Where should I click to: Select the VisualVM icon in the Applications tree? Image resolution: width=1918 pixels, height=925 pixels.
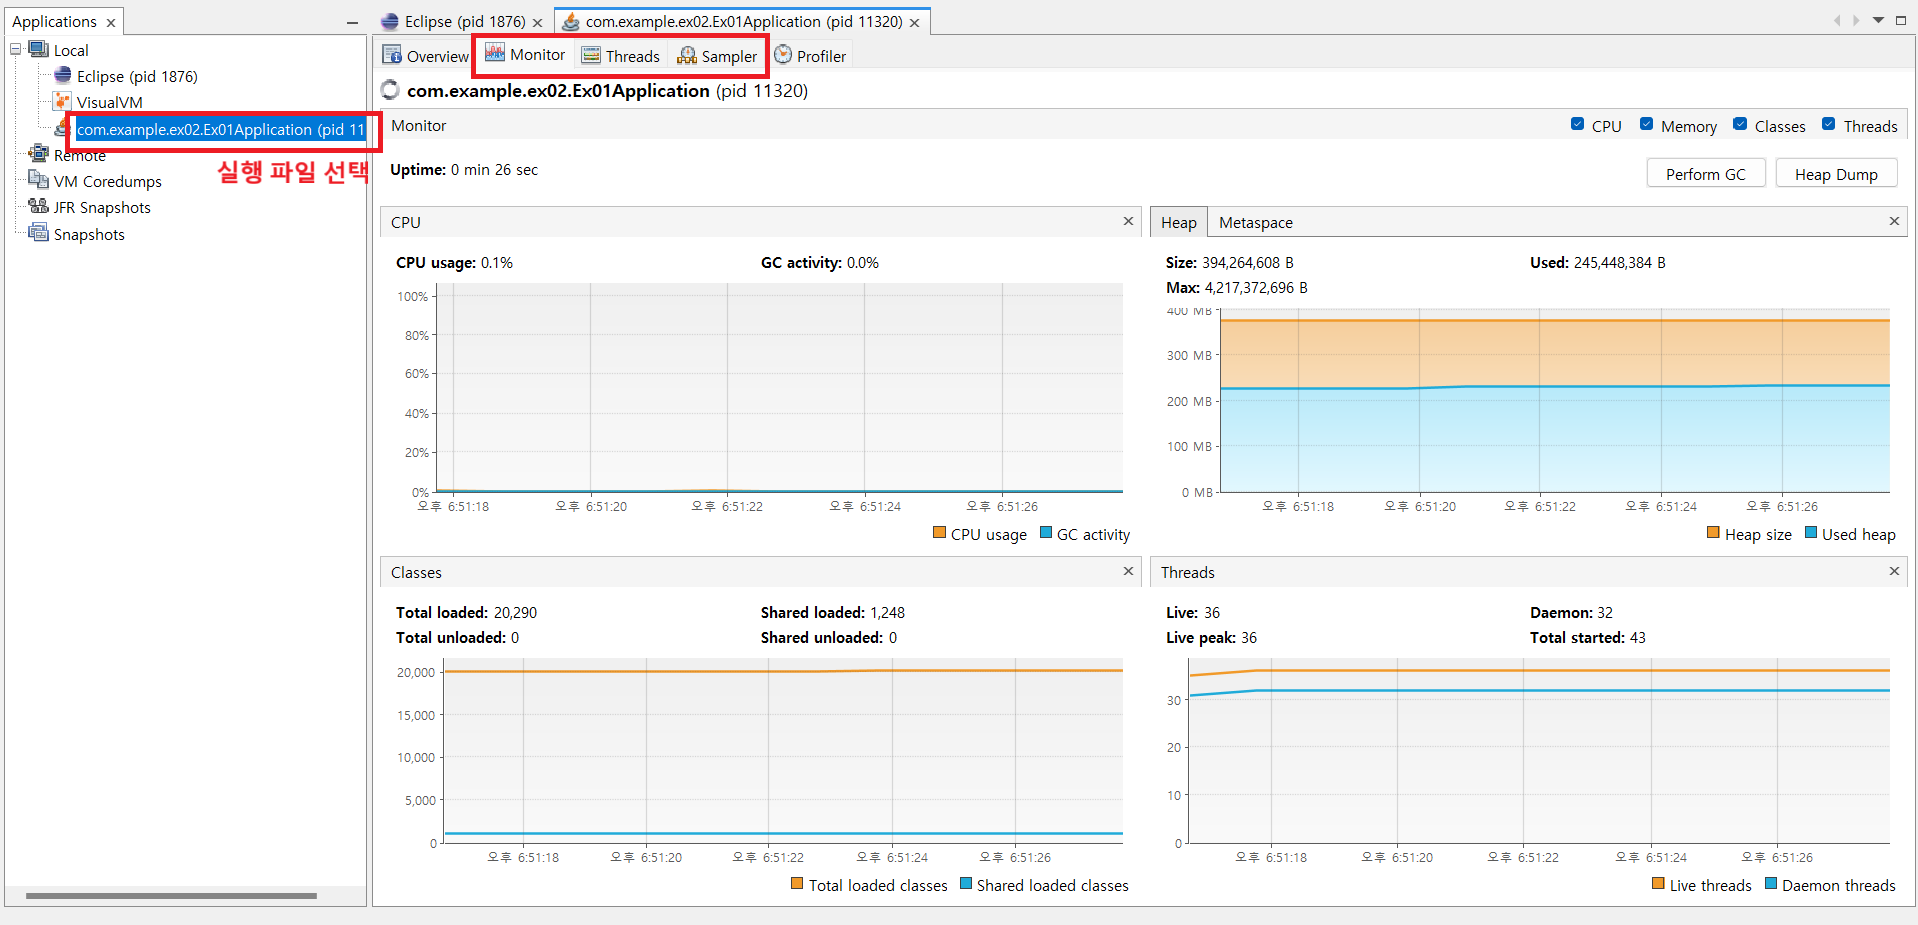point(63,101)
